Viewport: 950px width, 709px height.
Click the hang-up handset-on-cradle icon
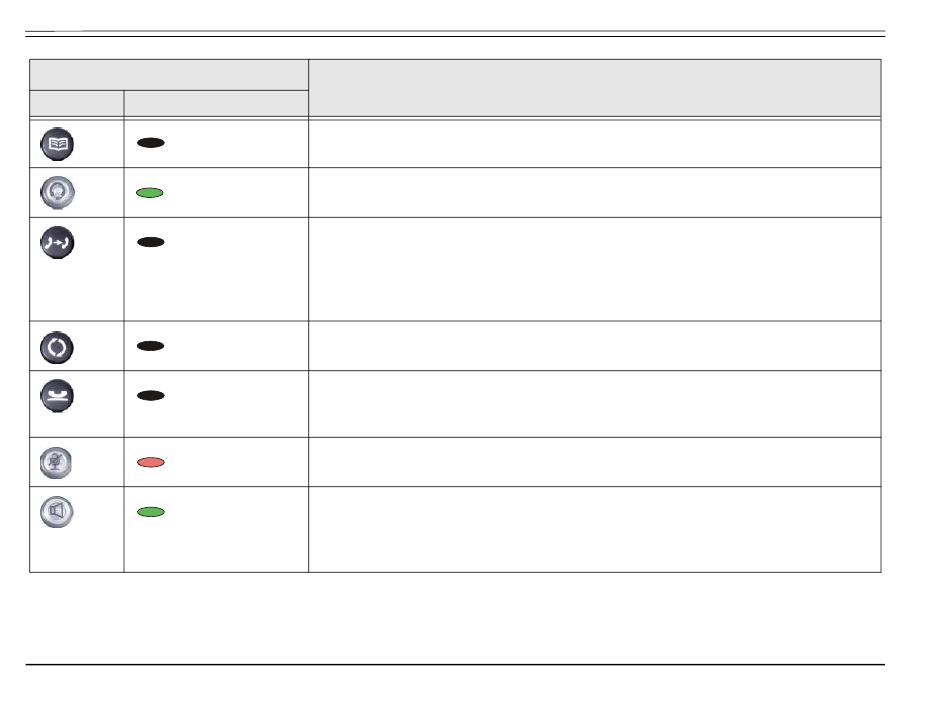(57, 396)
